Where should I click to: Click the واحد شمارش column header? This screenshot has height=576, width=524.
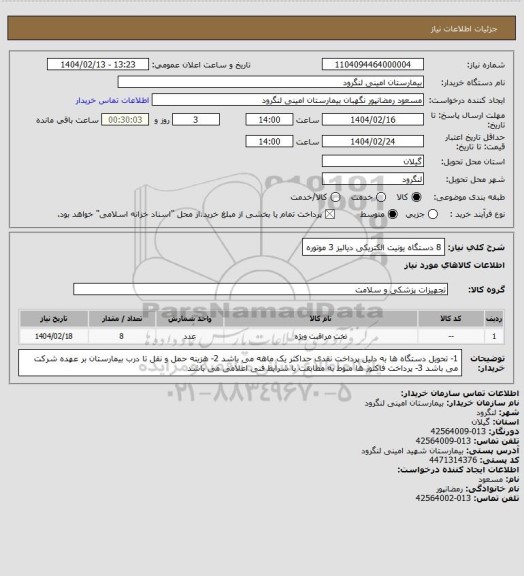point(190,318)
